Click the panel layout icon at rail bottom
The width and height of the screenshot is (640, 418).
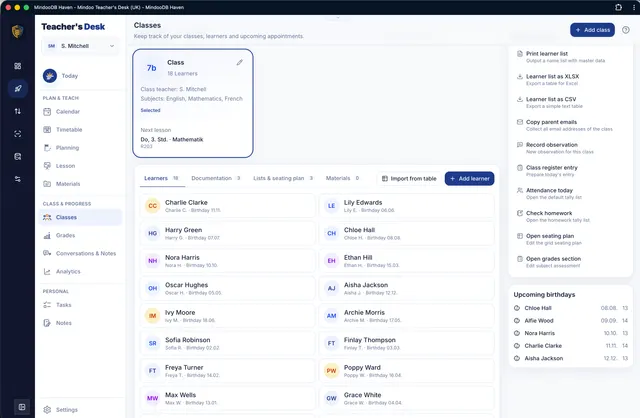coord(22,407)
